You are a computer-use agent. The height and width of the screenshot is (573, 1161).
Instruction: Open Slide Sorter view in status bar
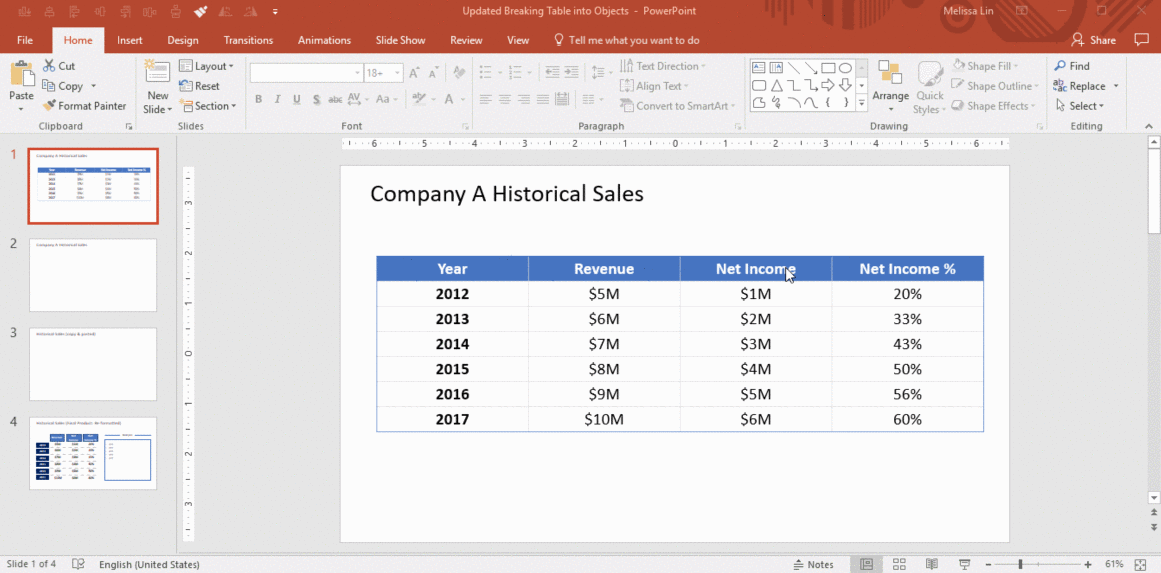click(899, 564)
